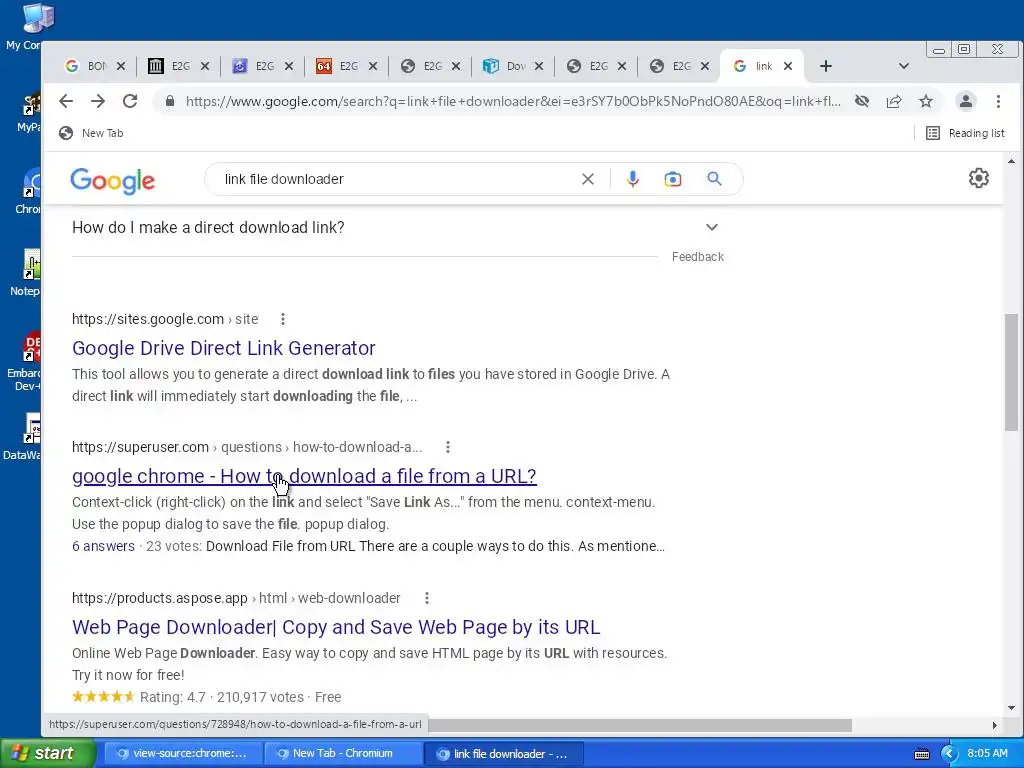
Task: Open 'How to download a file from a URL?' result
Action: 304,476
